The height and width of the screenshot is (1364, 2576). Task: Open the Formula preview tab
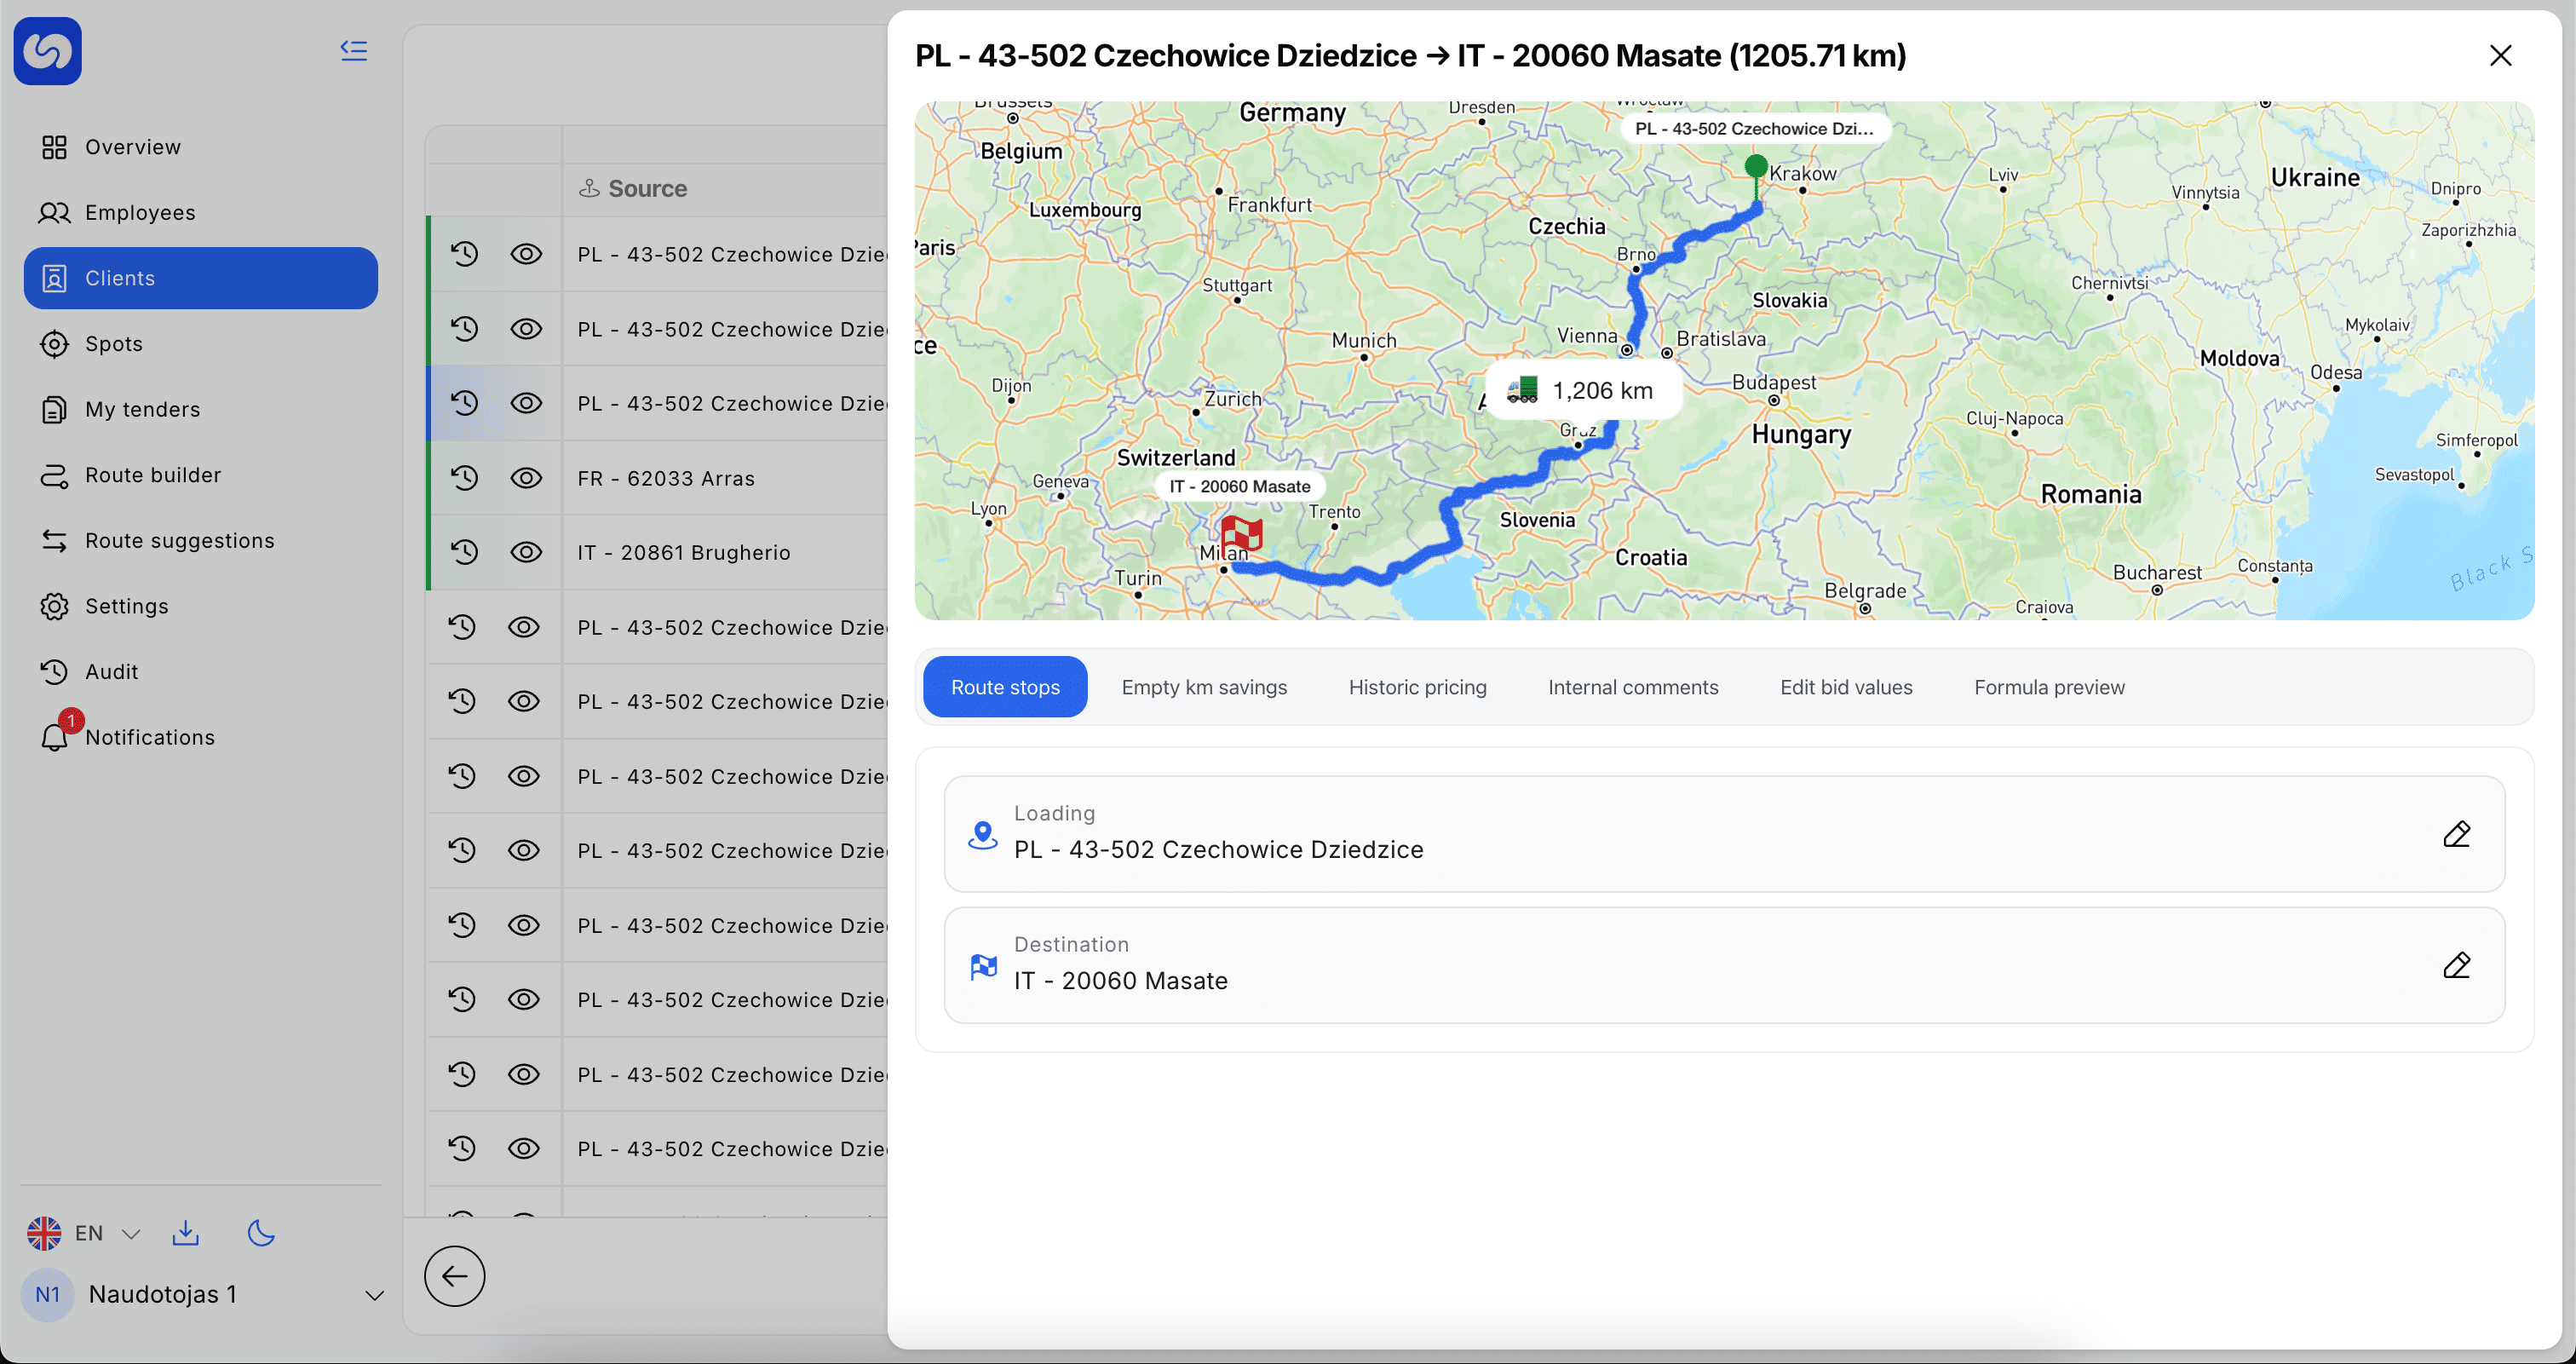(x=2049, y=687)
